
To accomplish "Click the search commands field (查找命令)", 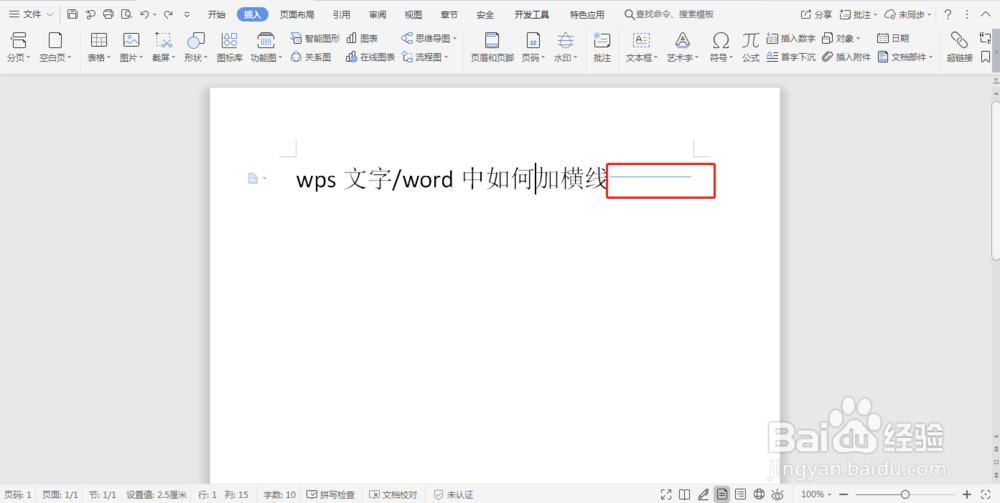I will [x=669, y=15].
